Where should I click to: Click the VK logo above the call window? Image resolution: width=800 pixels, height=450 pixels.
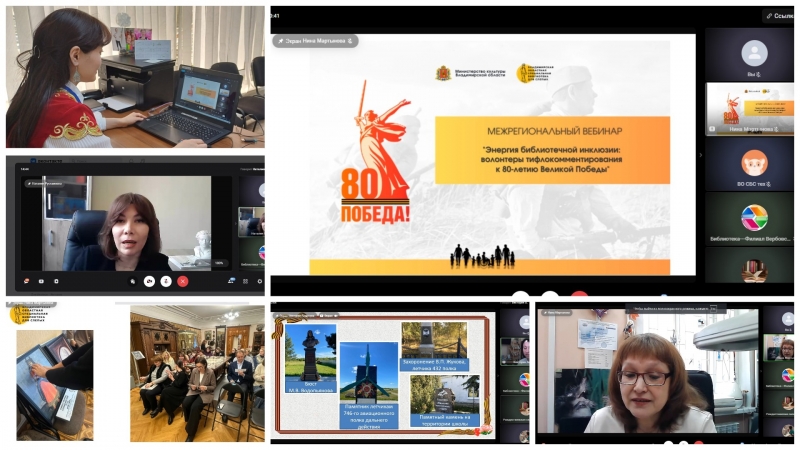point(33,160)
